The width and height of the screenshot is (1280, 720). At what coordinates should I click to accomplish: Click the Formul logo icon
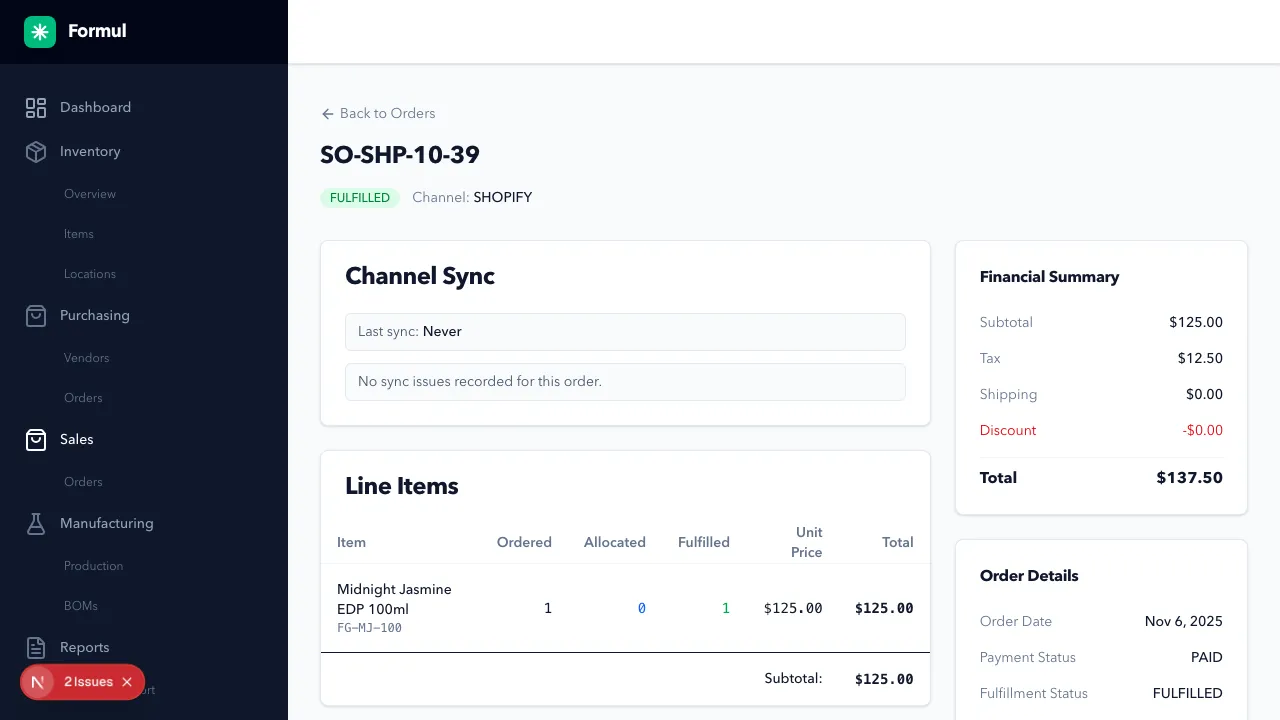(40, 32)
